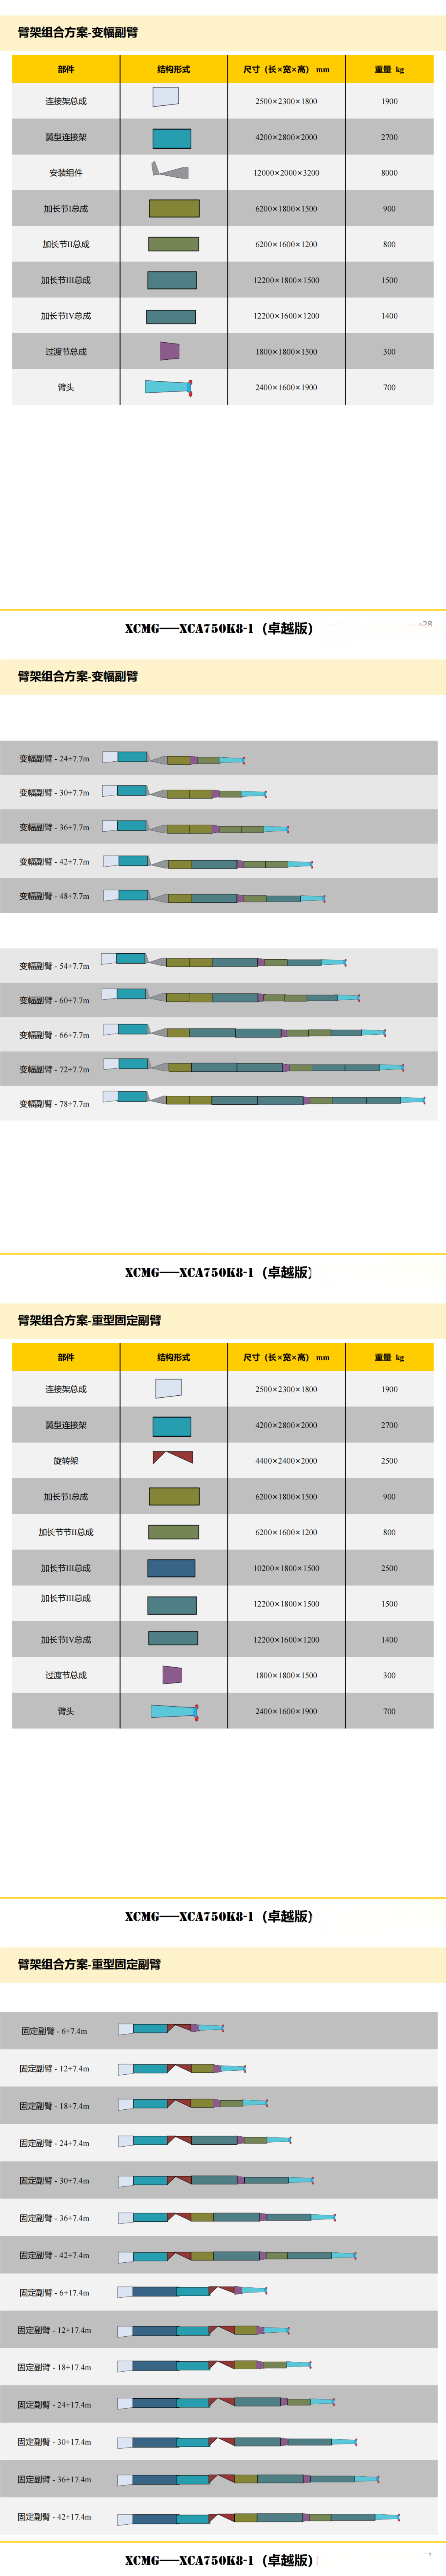Screen dimensions: 446x2576
Task: Select row 固定副臂 - 36+17.4m
Action: point(219,2479)
